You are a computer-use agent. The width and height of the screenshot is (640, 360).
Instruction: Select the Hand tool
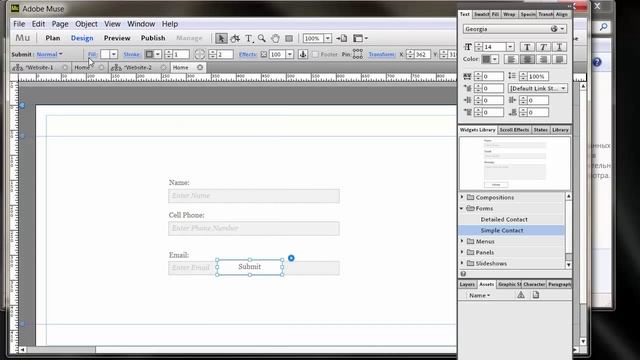[276, 38]
